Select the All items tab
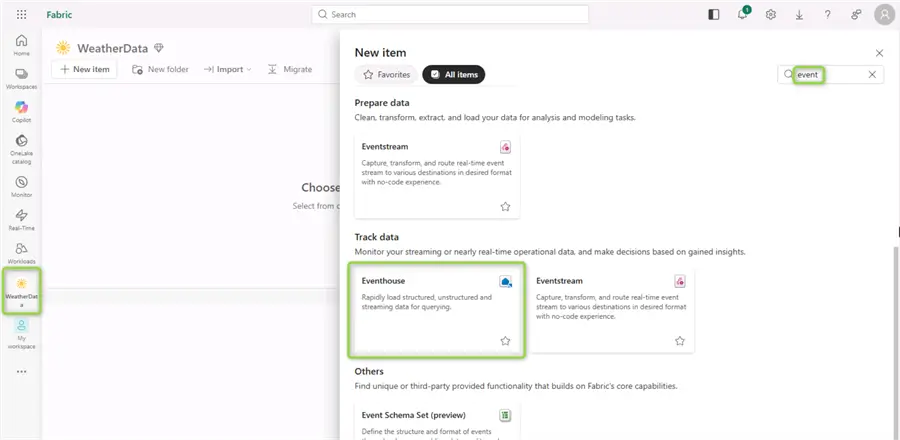Viewport: 900px width, 440px height. tap(453, 75)
